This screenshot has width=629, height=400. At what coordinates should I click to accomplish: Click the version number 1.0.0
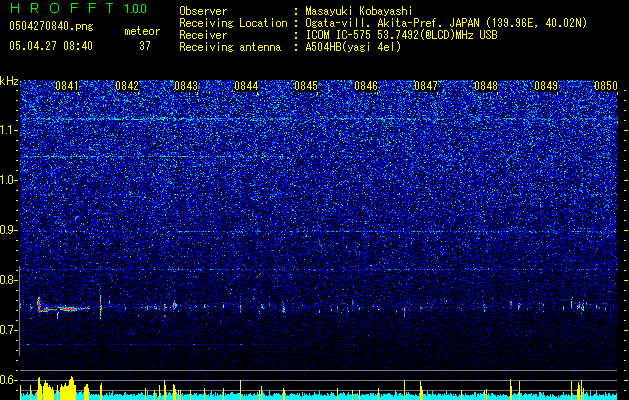coord(135,9)
